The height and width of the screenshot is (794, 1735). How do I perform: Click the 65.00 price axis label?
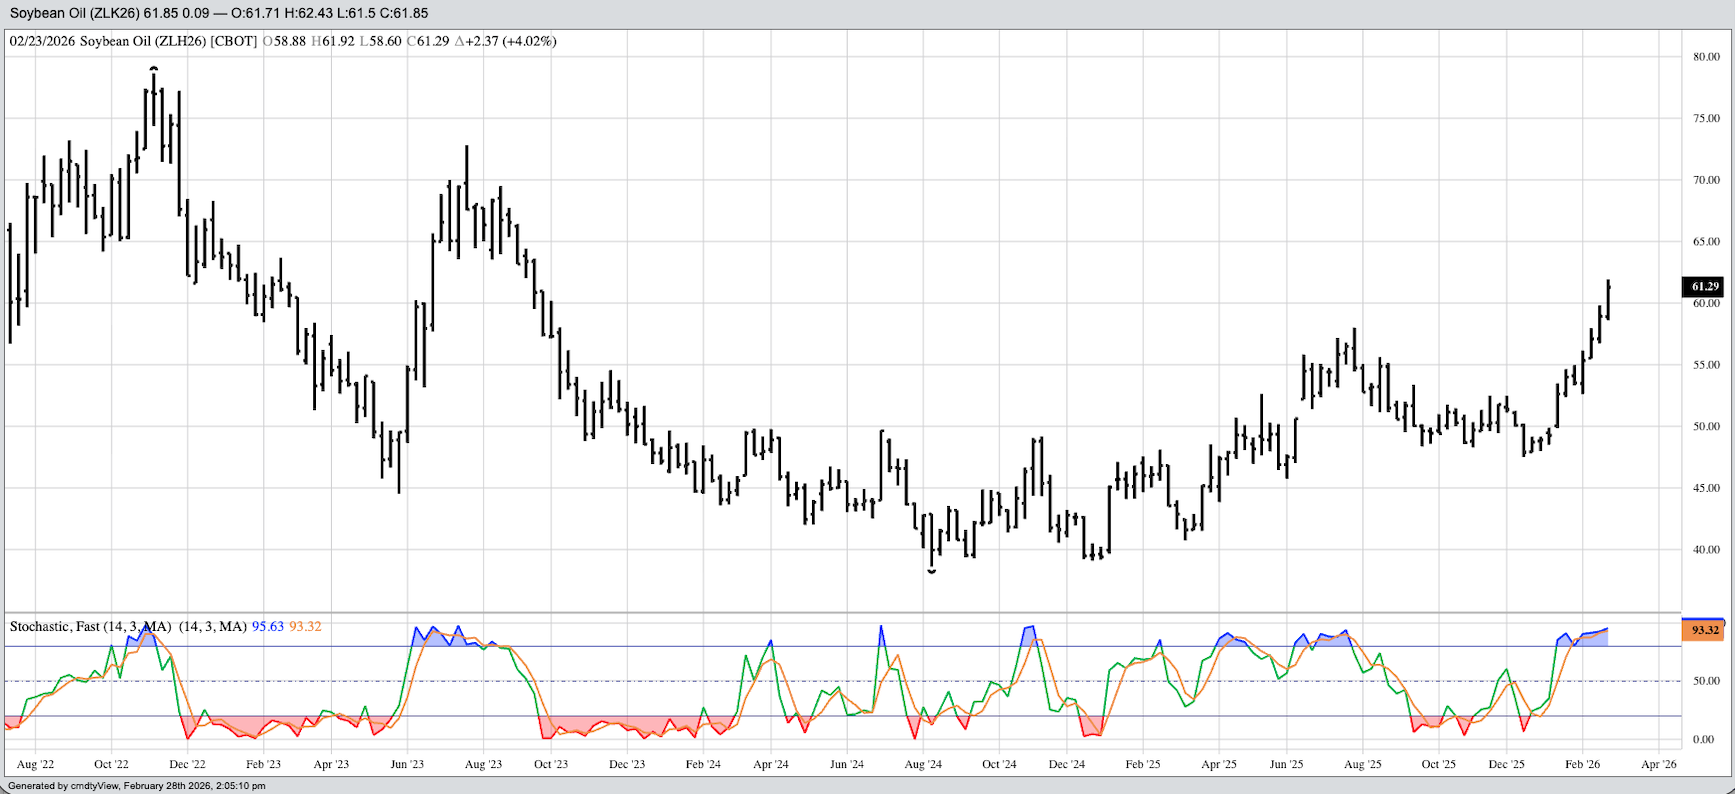point(1706,242)
